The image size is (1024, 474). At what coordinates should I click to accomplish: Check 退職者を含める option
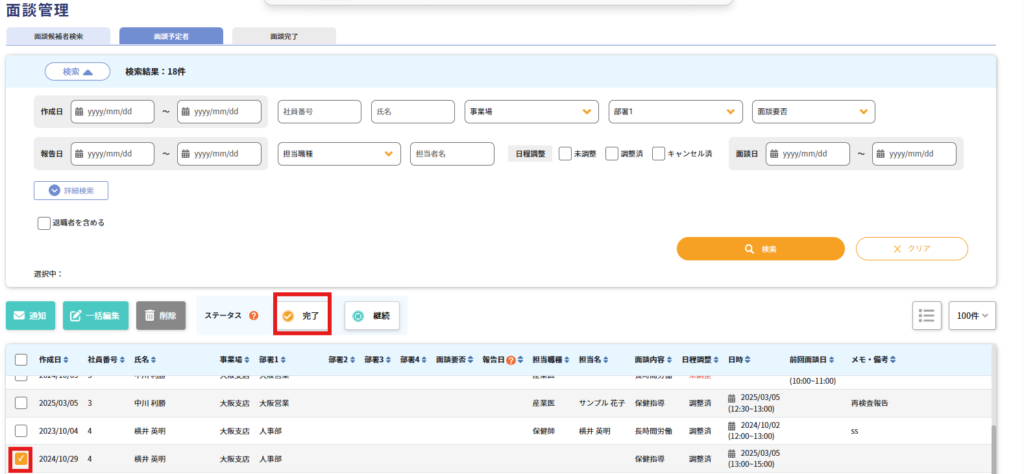point(44,223)
